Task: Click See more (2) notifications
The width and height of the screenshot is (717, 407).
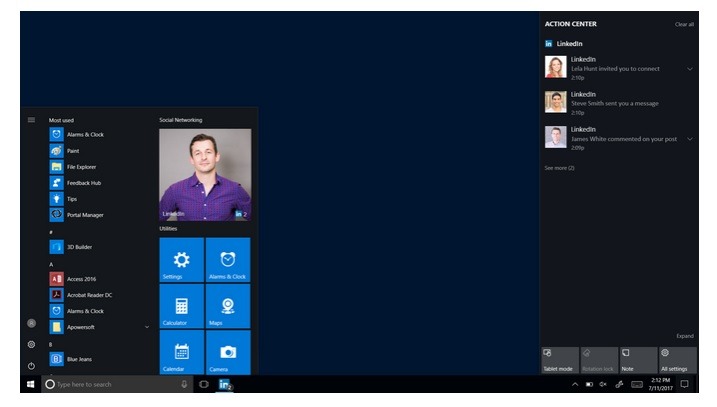Action: coord(559,168)
